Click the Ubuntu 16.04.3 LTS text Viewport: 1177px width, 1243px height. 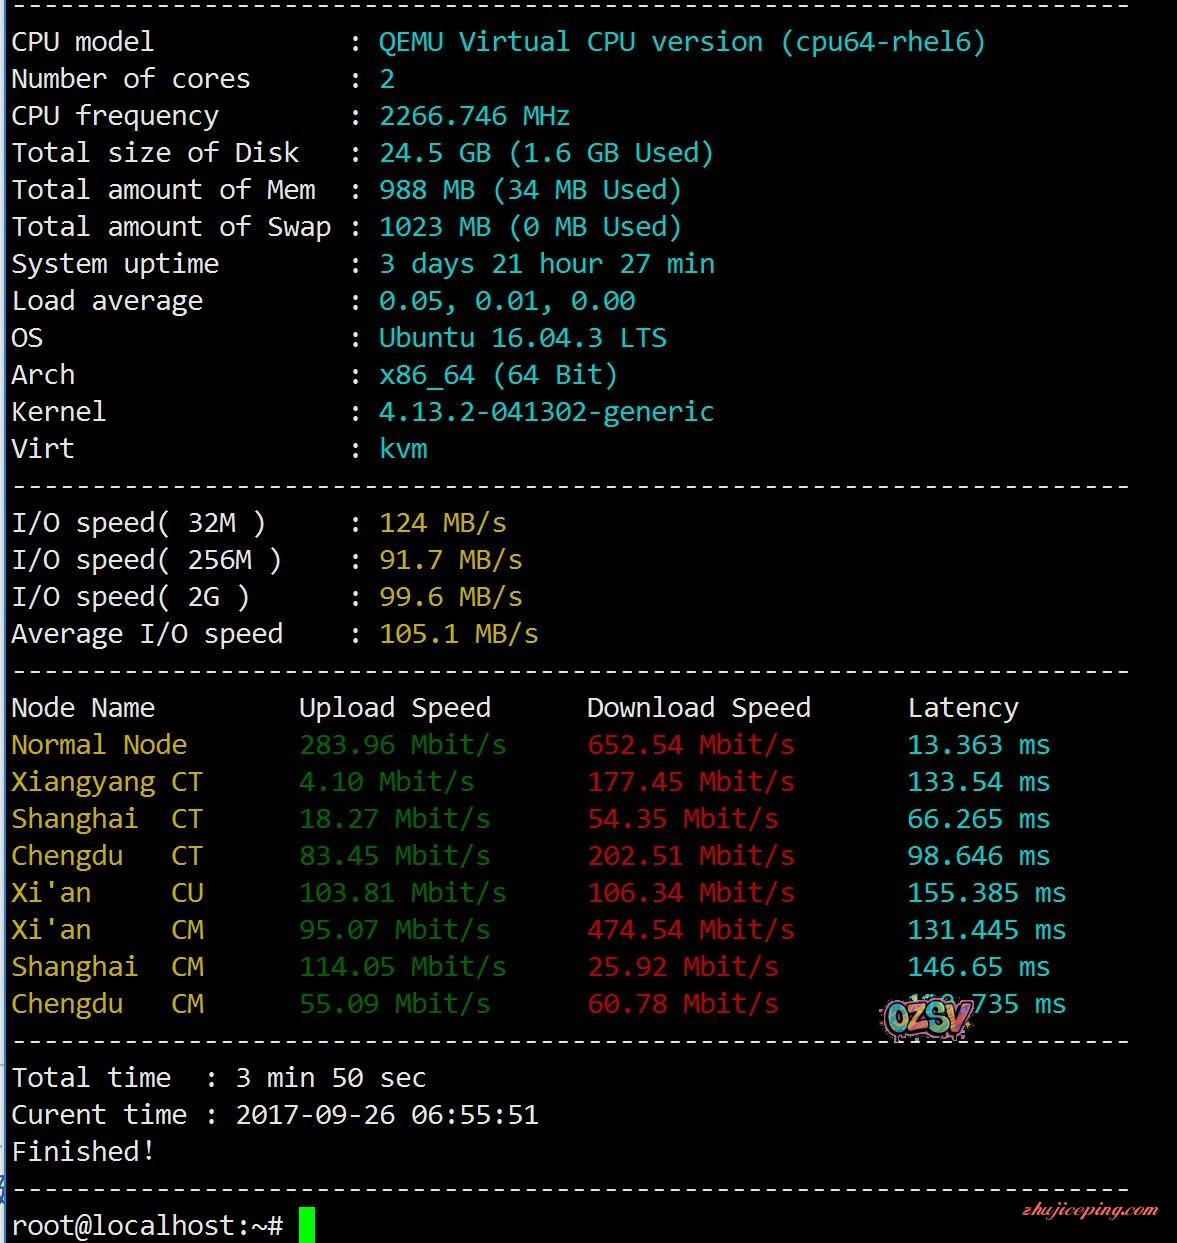point(522,338)
